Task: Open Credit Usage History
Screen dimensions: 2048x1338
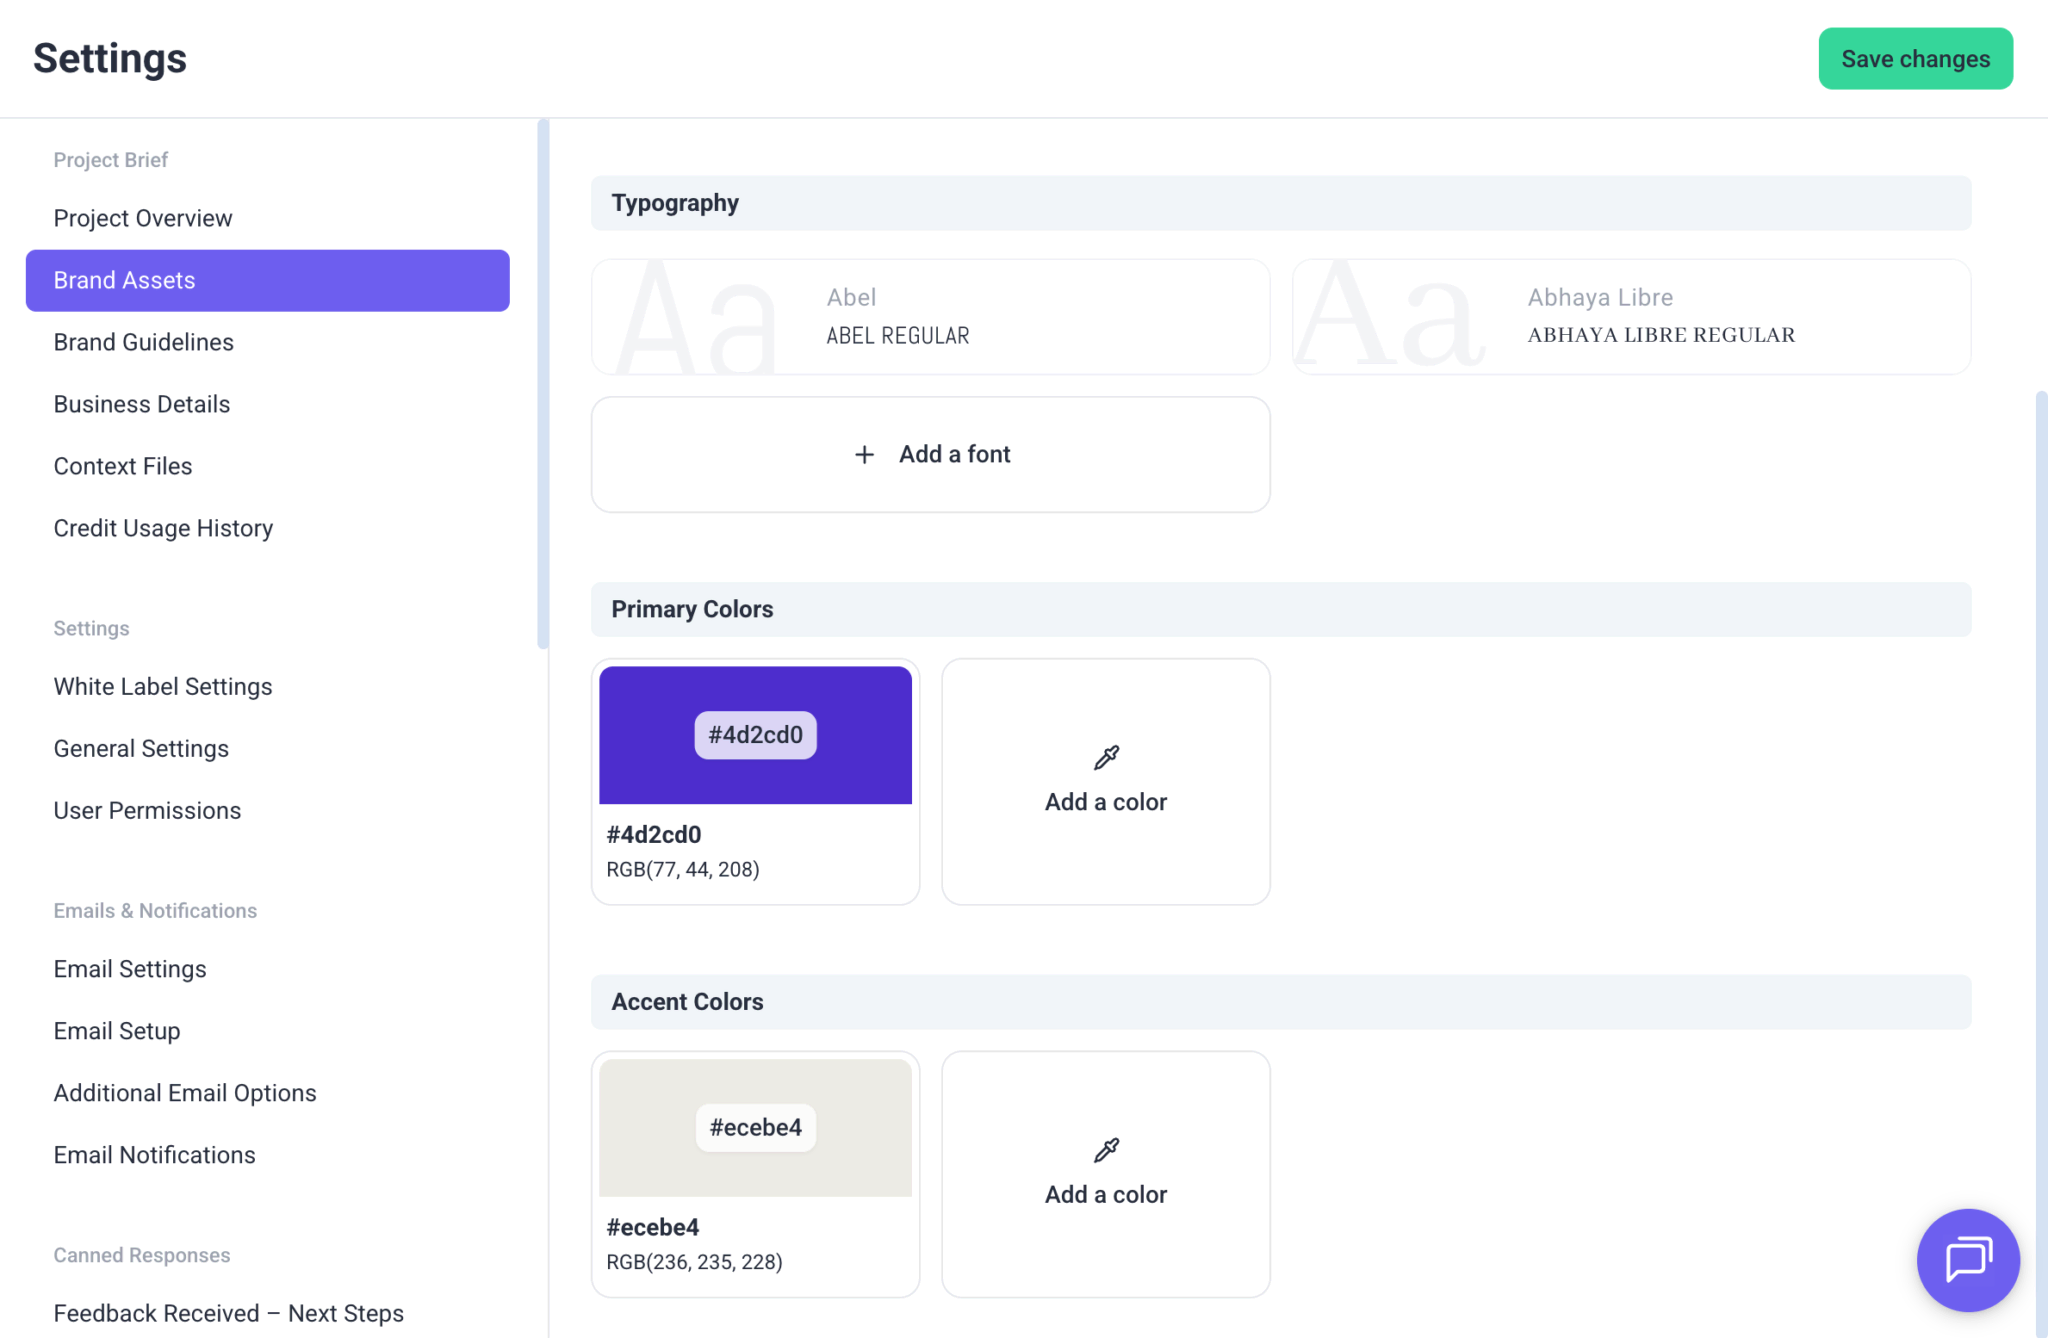Action: click(163, 528)
